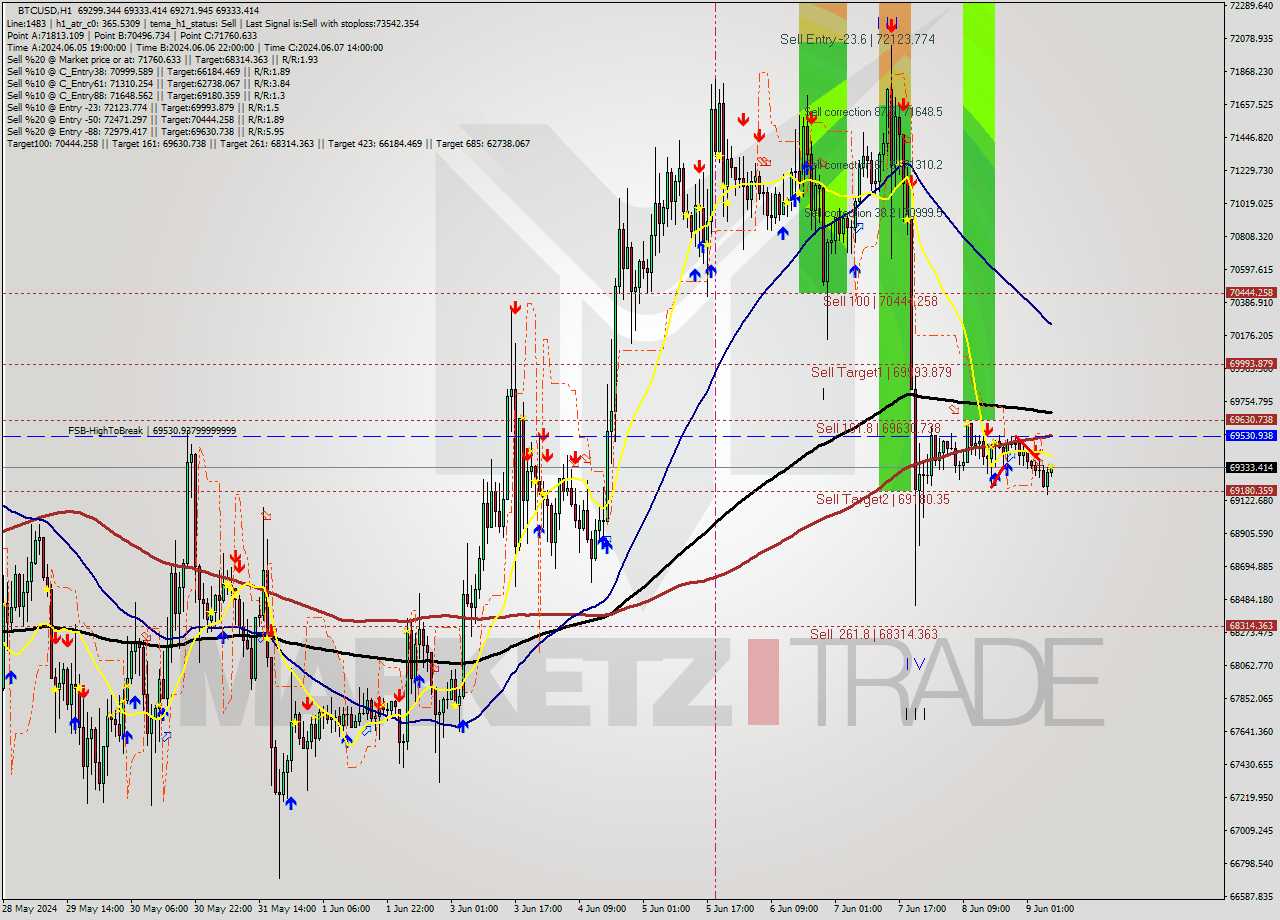Click the '7 Jun 17:00' time label
Image resolution: width=1280 pixels, height=920 pixels.
922,909
